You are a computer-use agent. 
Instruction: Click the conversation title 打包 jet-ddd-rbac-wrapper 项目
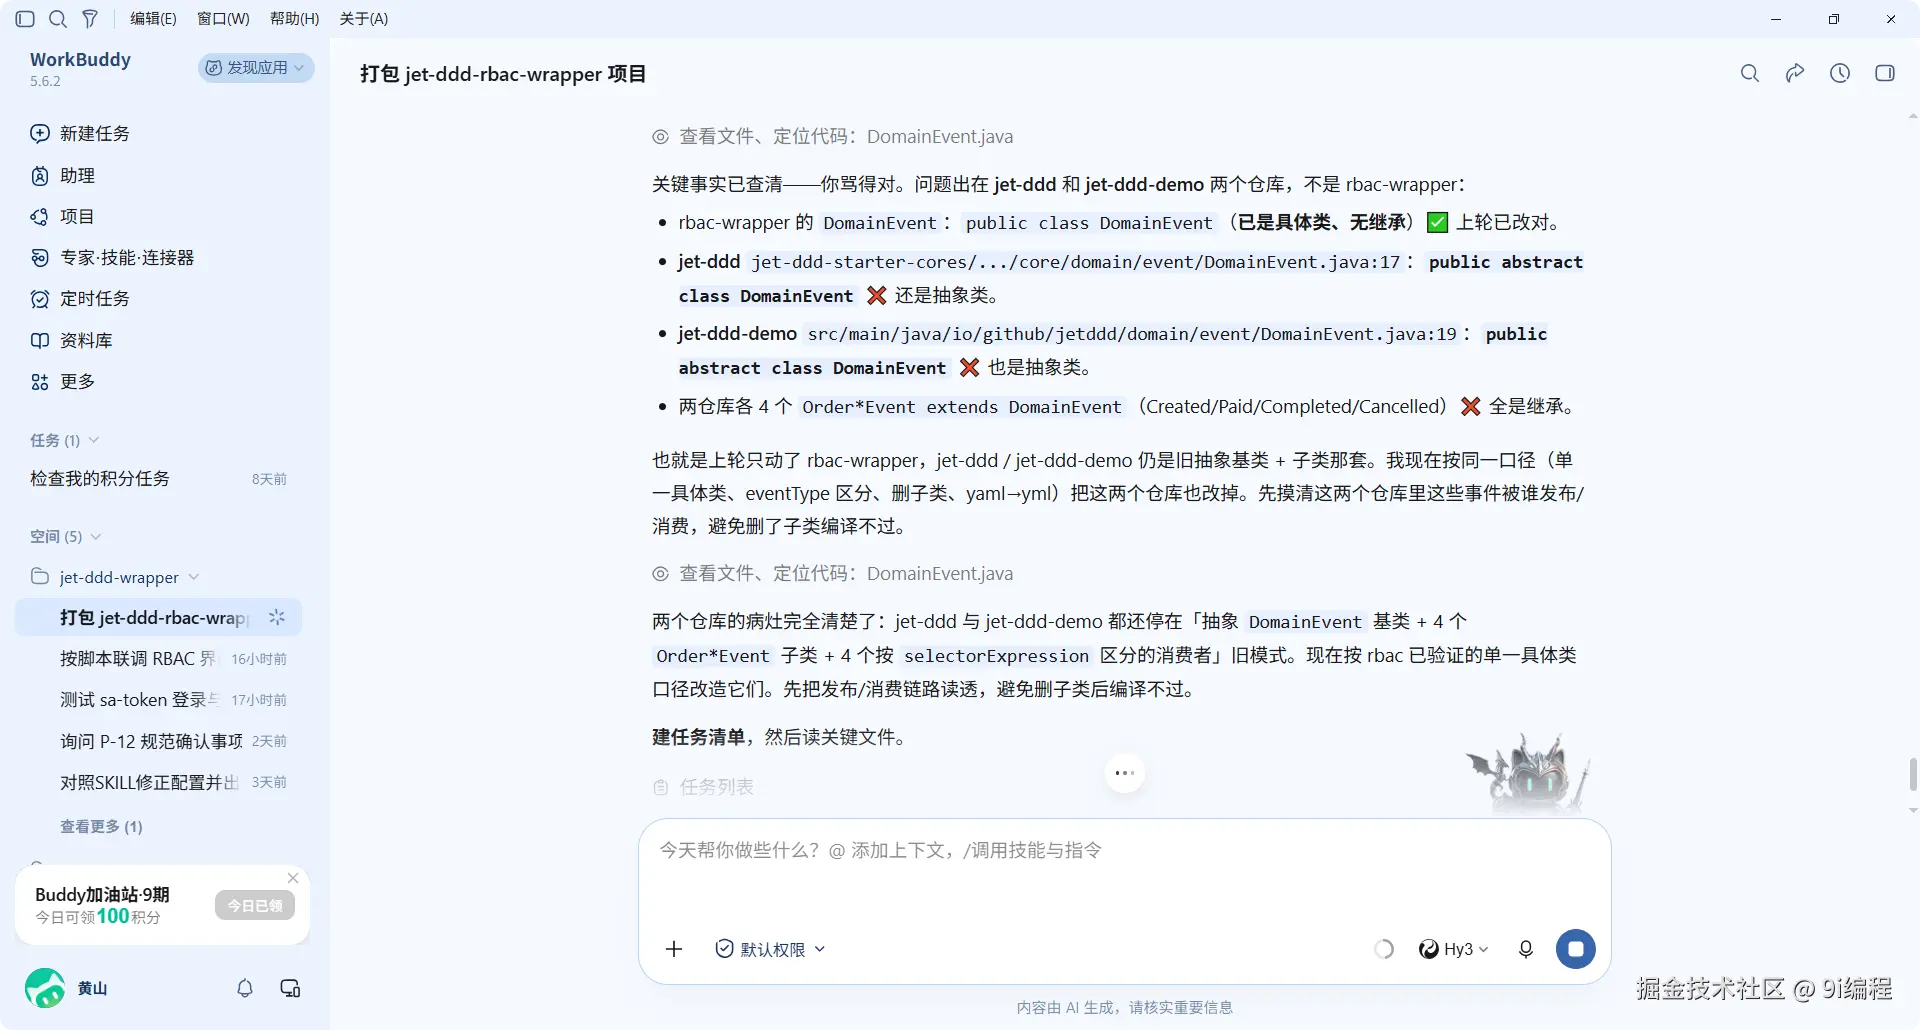[503, 74]
